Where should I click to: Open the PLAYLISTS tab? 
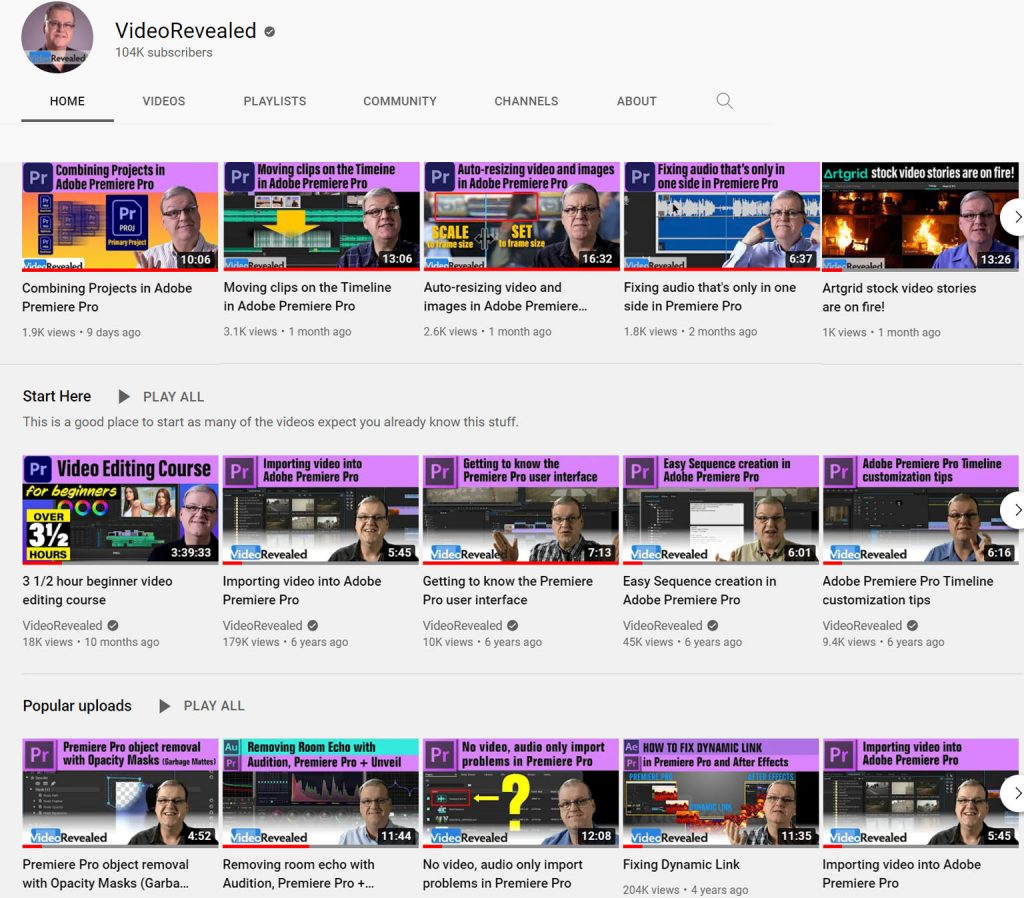275,101
